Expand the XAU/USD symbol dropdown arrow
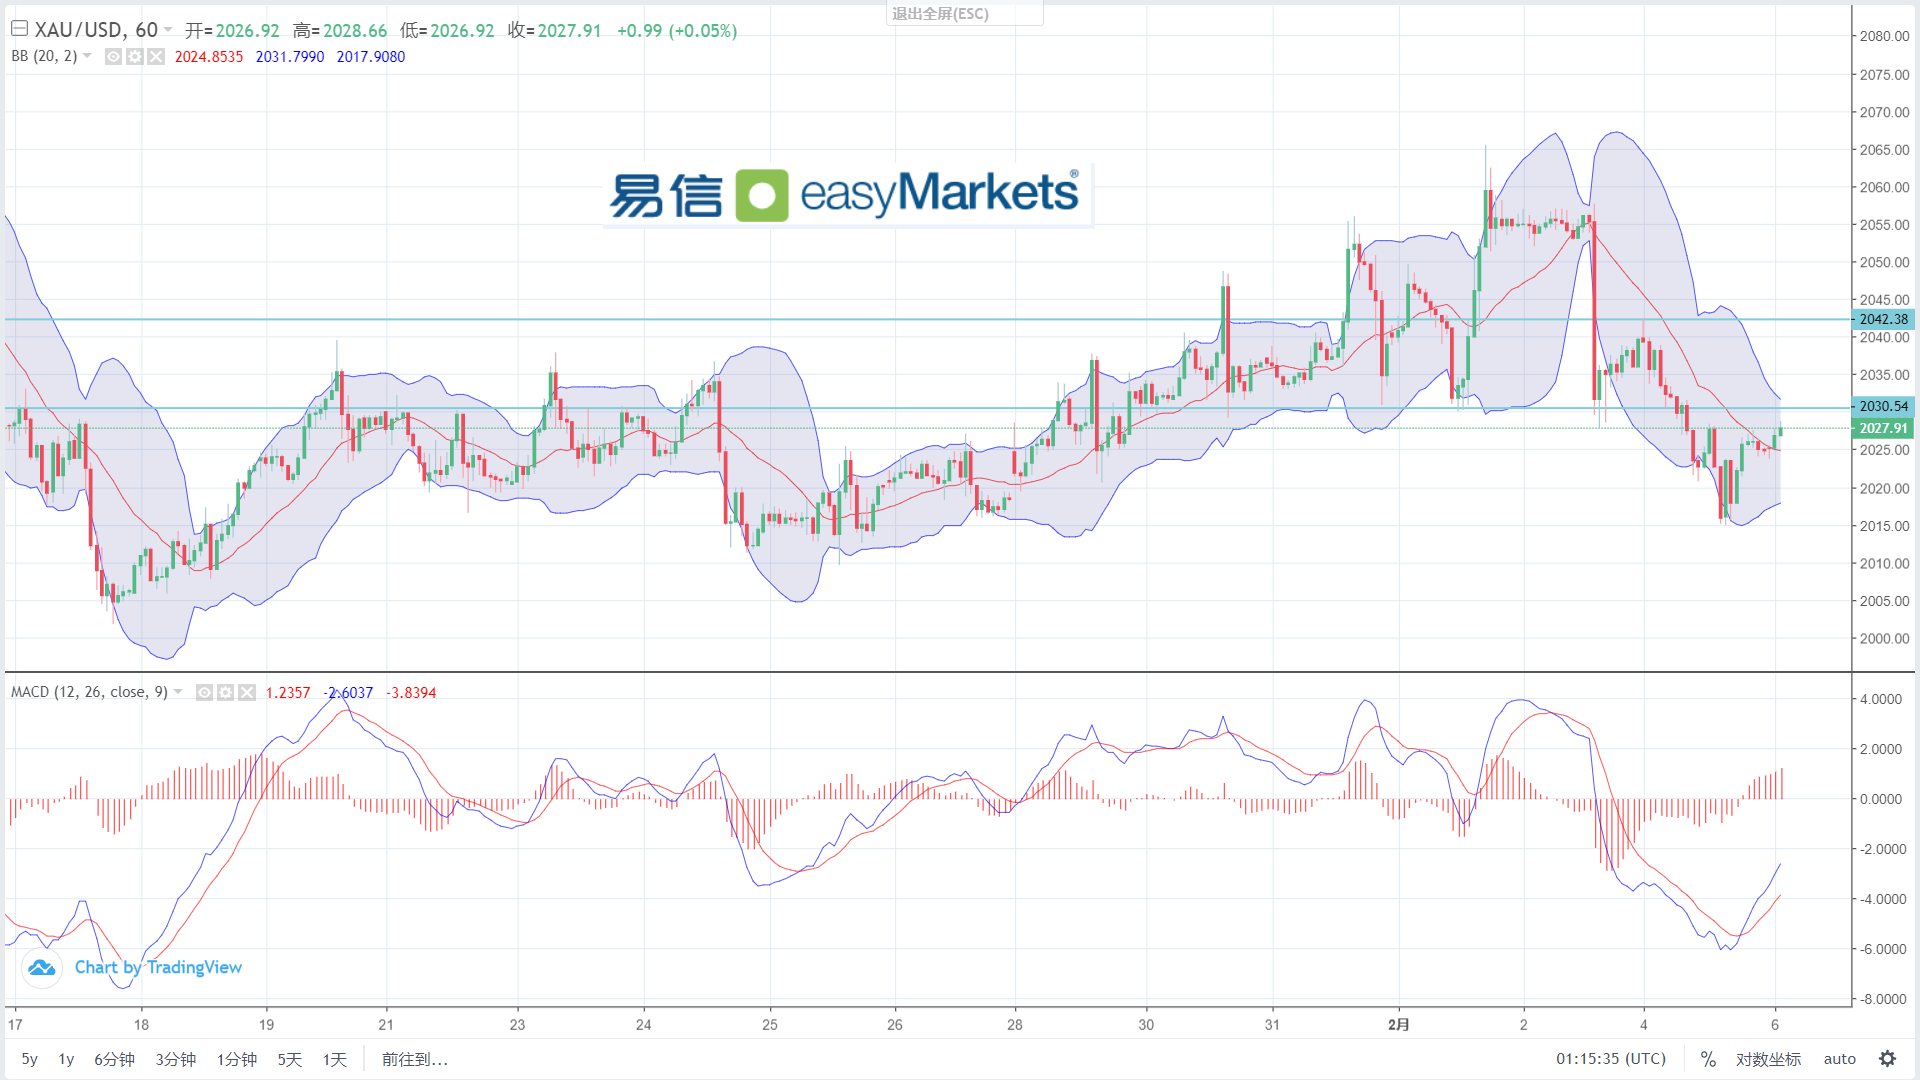1920x1080 pixels. point(168,30)
